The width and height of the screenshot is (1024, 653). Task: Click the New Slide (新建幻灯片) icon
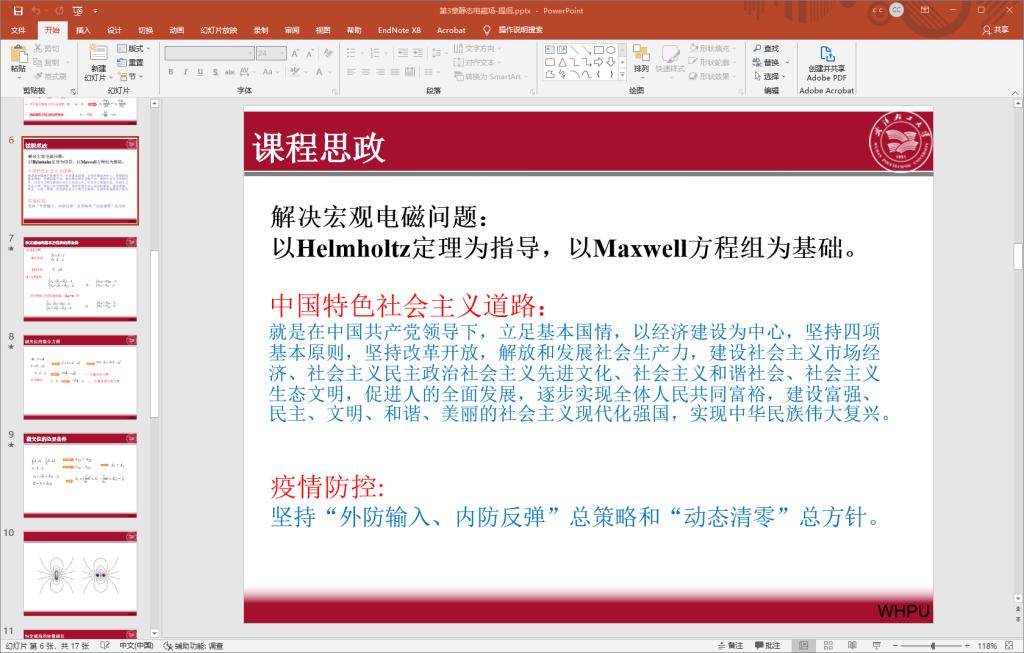coord(97,55)
